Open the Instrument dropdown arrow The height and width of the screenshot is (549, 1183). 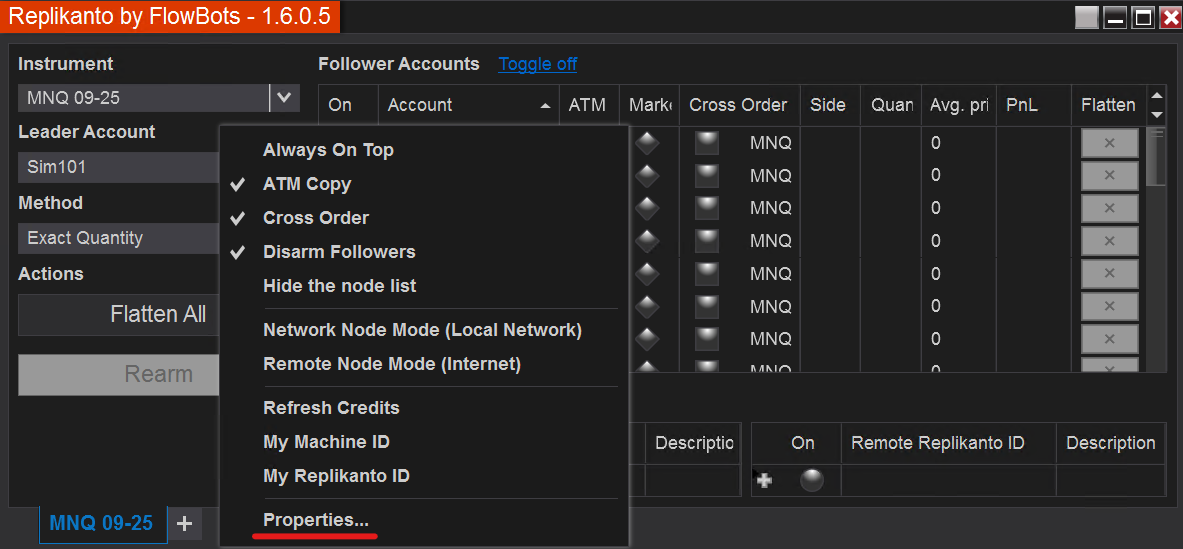tap(284, 97)
